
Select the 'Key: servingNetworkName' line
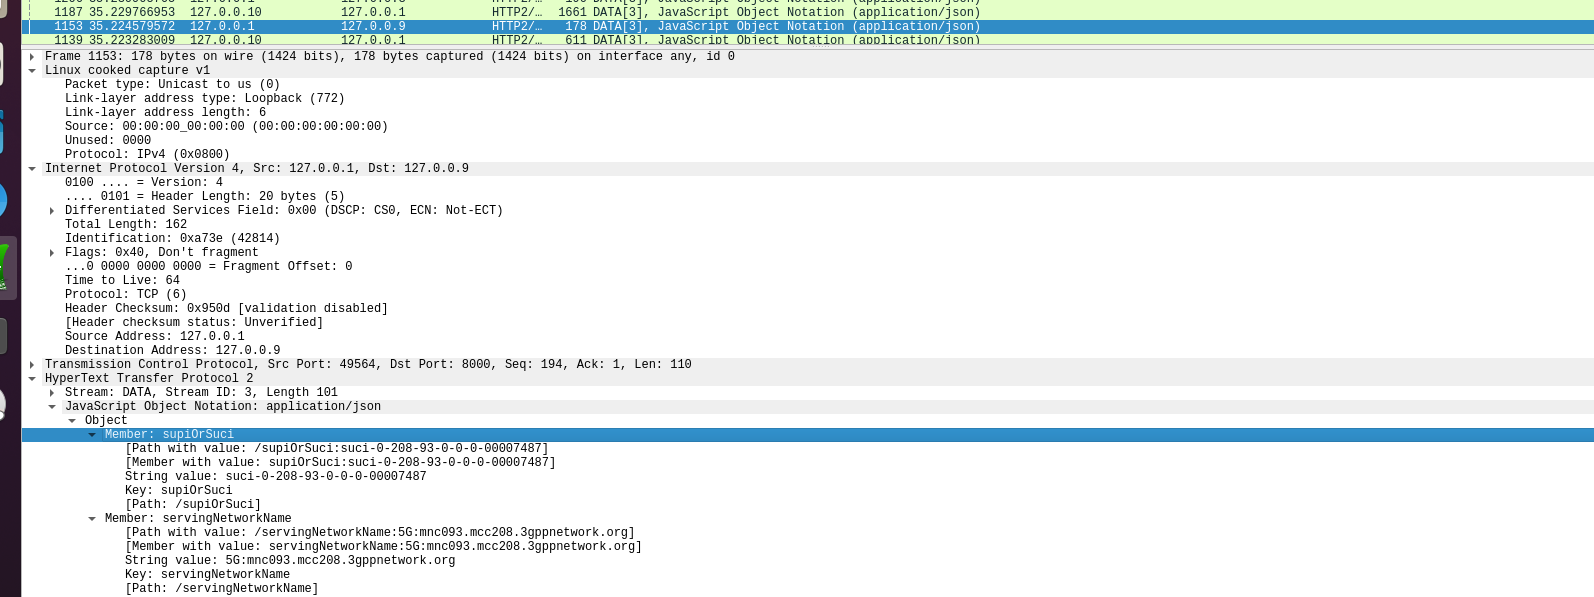click(x=207, y=575)
